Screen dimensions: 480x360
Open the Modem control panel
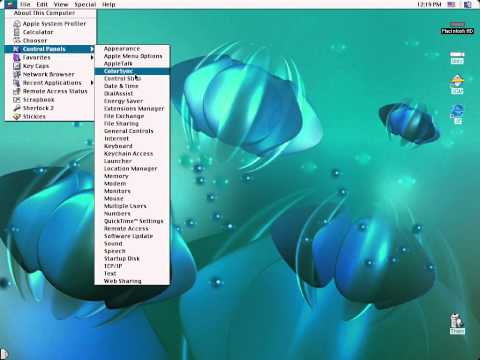tap(132, 183)
